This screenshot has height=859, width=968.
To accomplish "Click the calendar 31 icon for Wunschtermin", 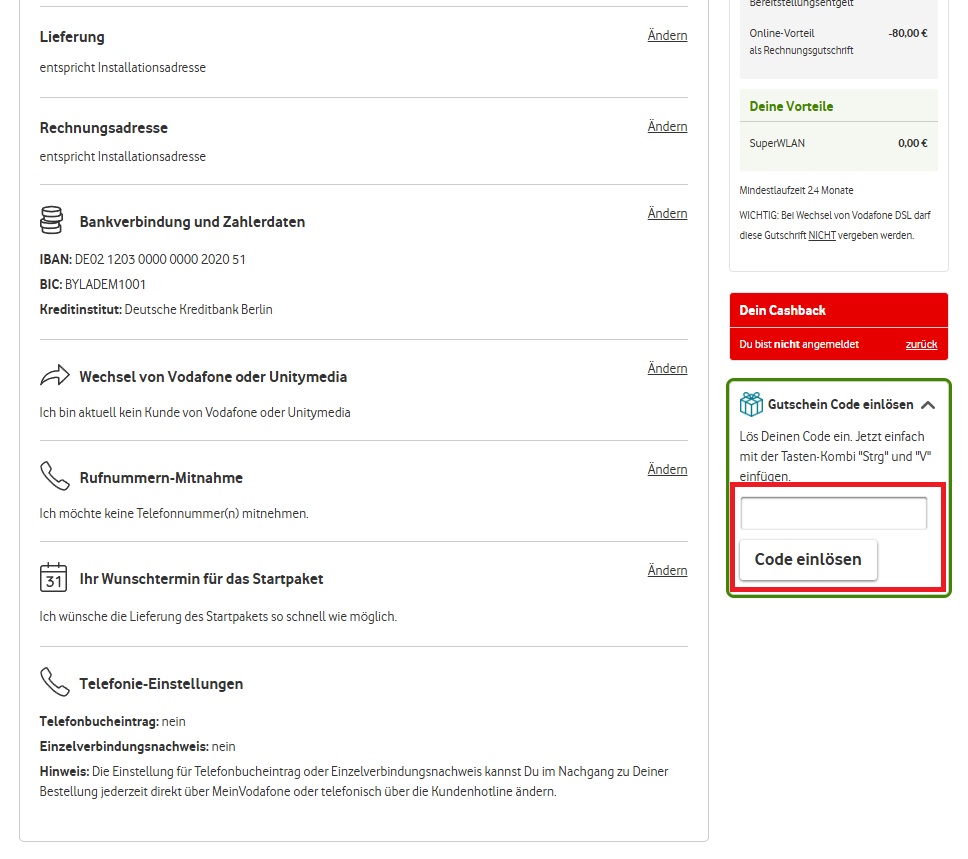I will tap(53, 578).
